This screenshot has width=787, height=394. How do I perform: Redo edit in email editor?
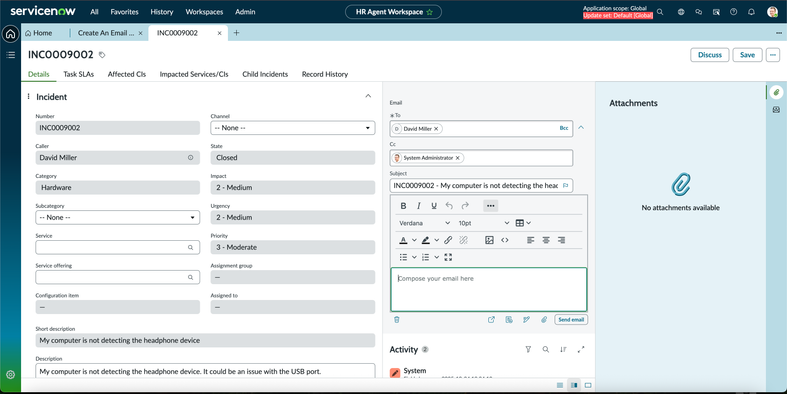(x=465, y=206)
